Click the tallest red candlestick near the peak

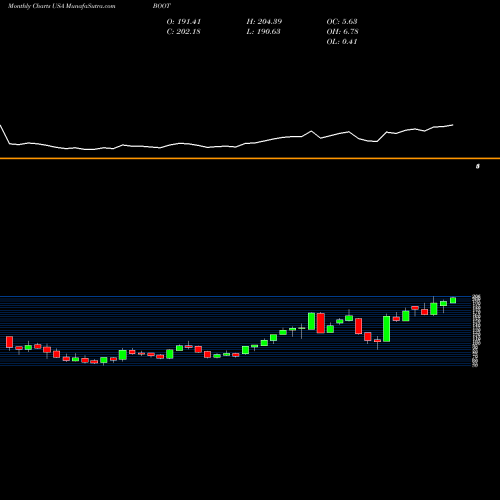[x=320, y=323]
